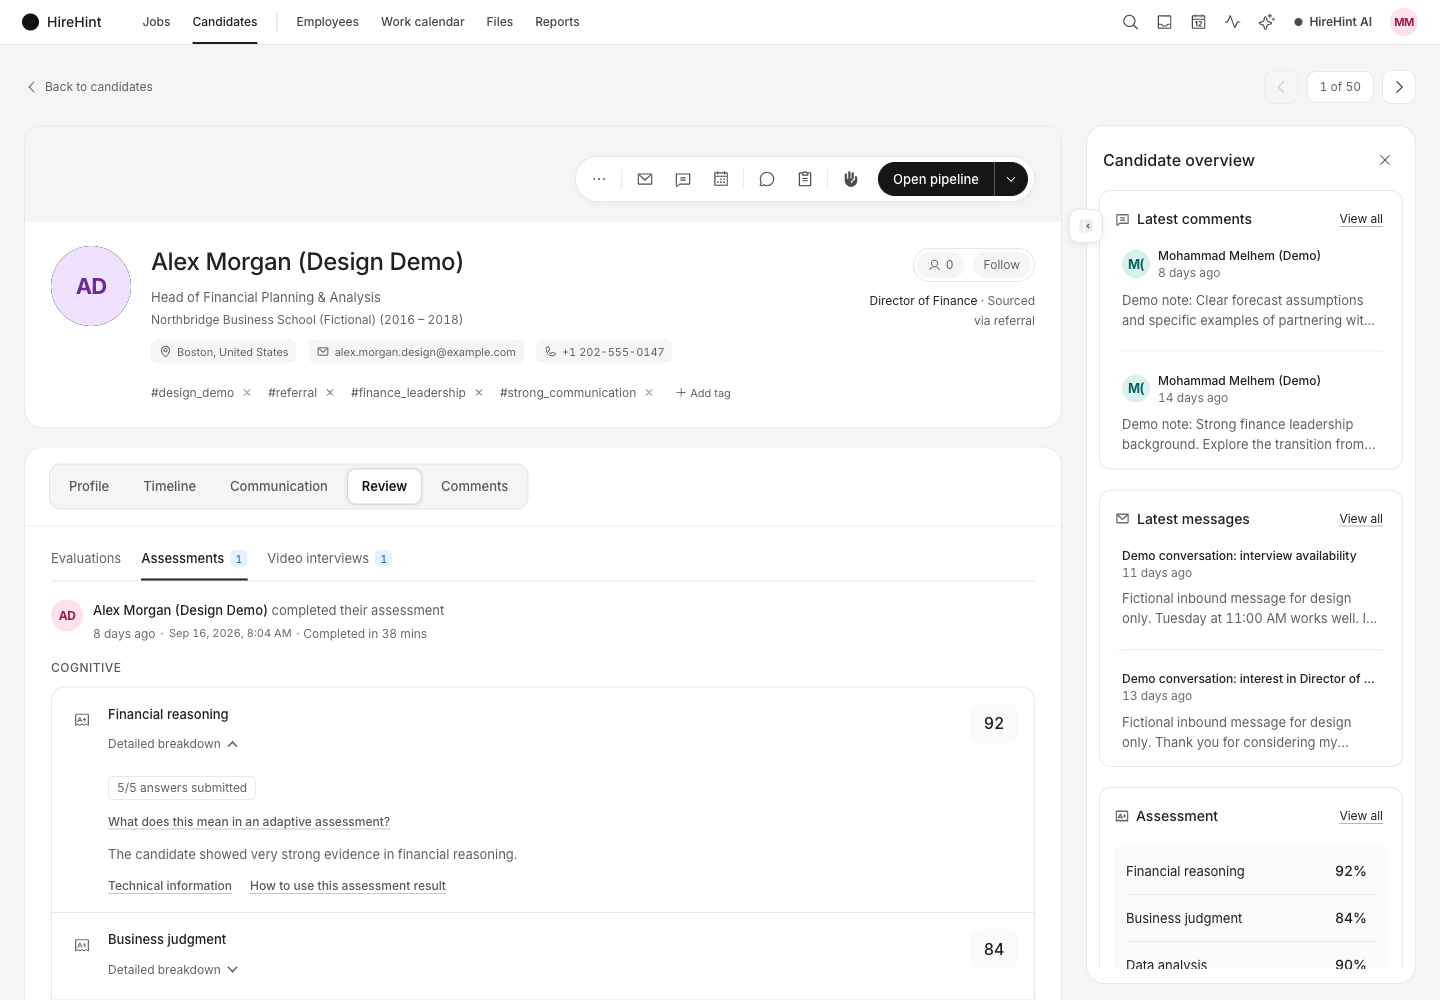This screenshot has width=1440, height=1000.
Task: Schedule via the toolbar calendar icon
Action: coord(721,179)
